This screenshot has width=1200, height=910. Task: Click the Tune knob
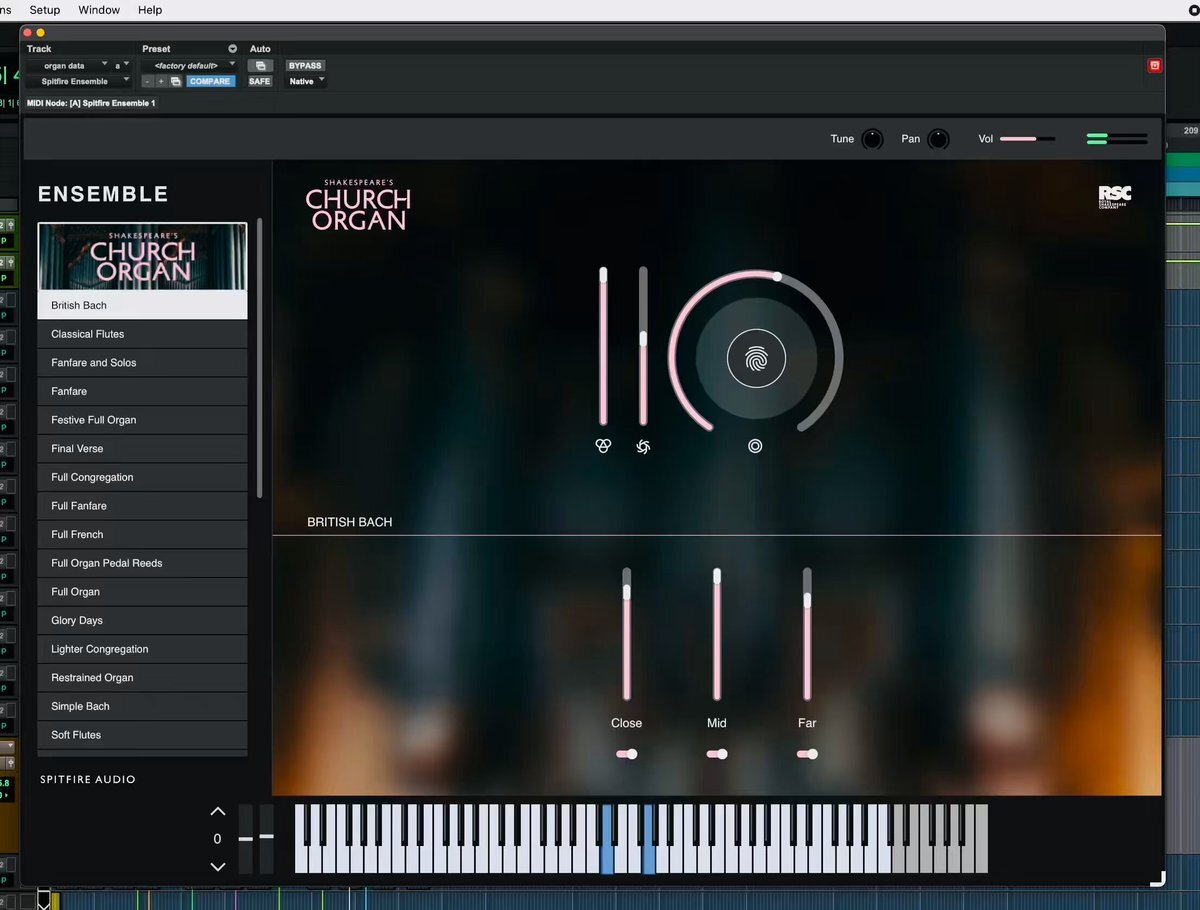tap(873, 139)
